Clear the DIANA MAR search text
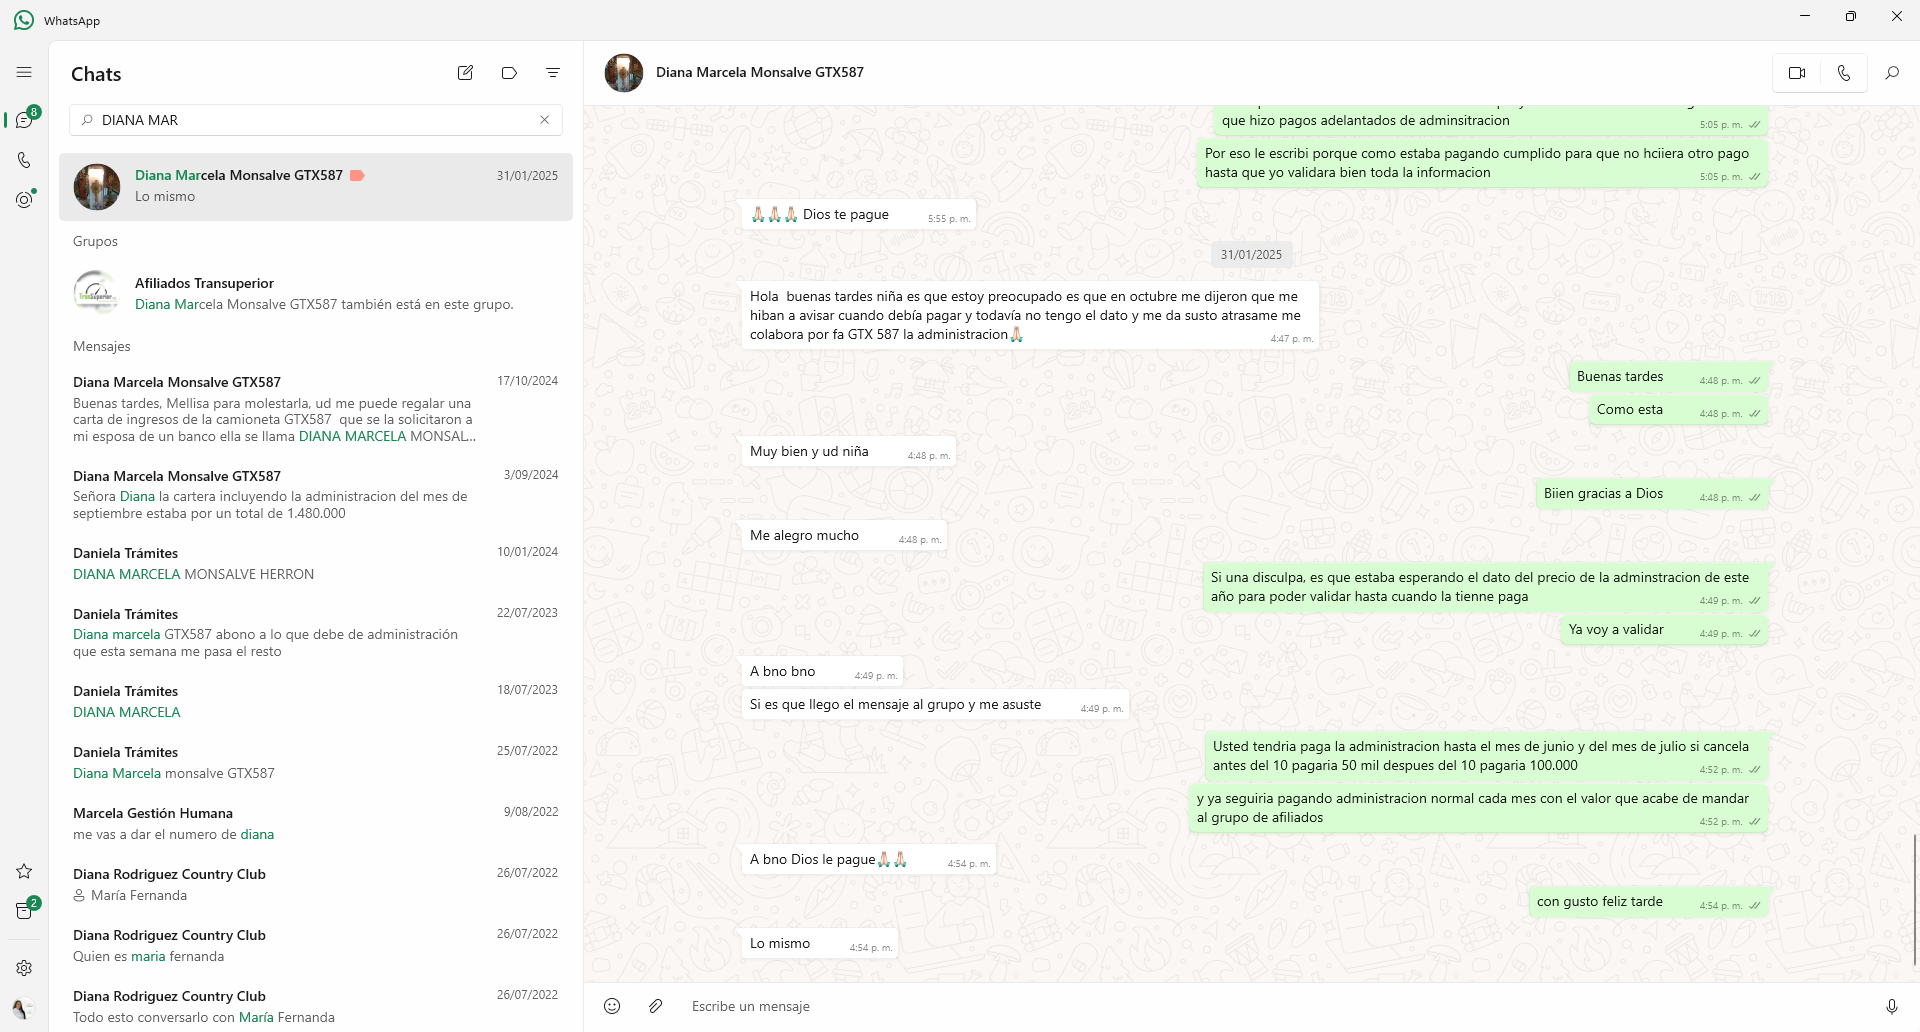The image size is (1920, 1032). (544, 120)
